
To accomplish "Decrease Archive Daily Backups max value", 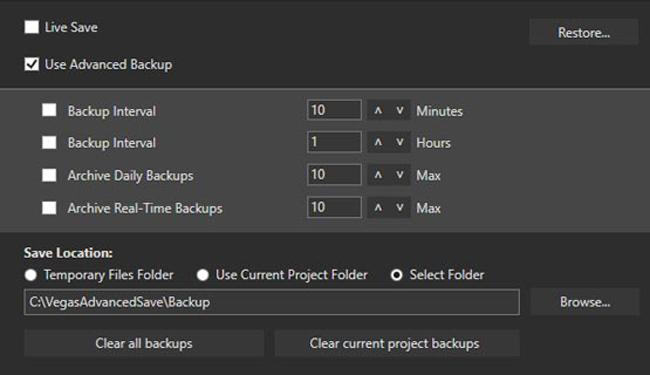I will [400, 174].
